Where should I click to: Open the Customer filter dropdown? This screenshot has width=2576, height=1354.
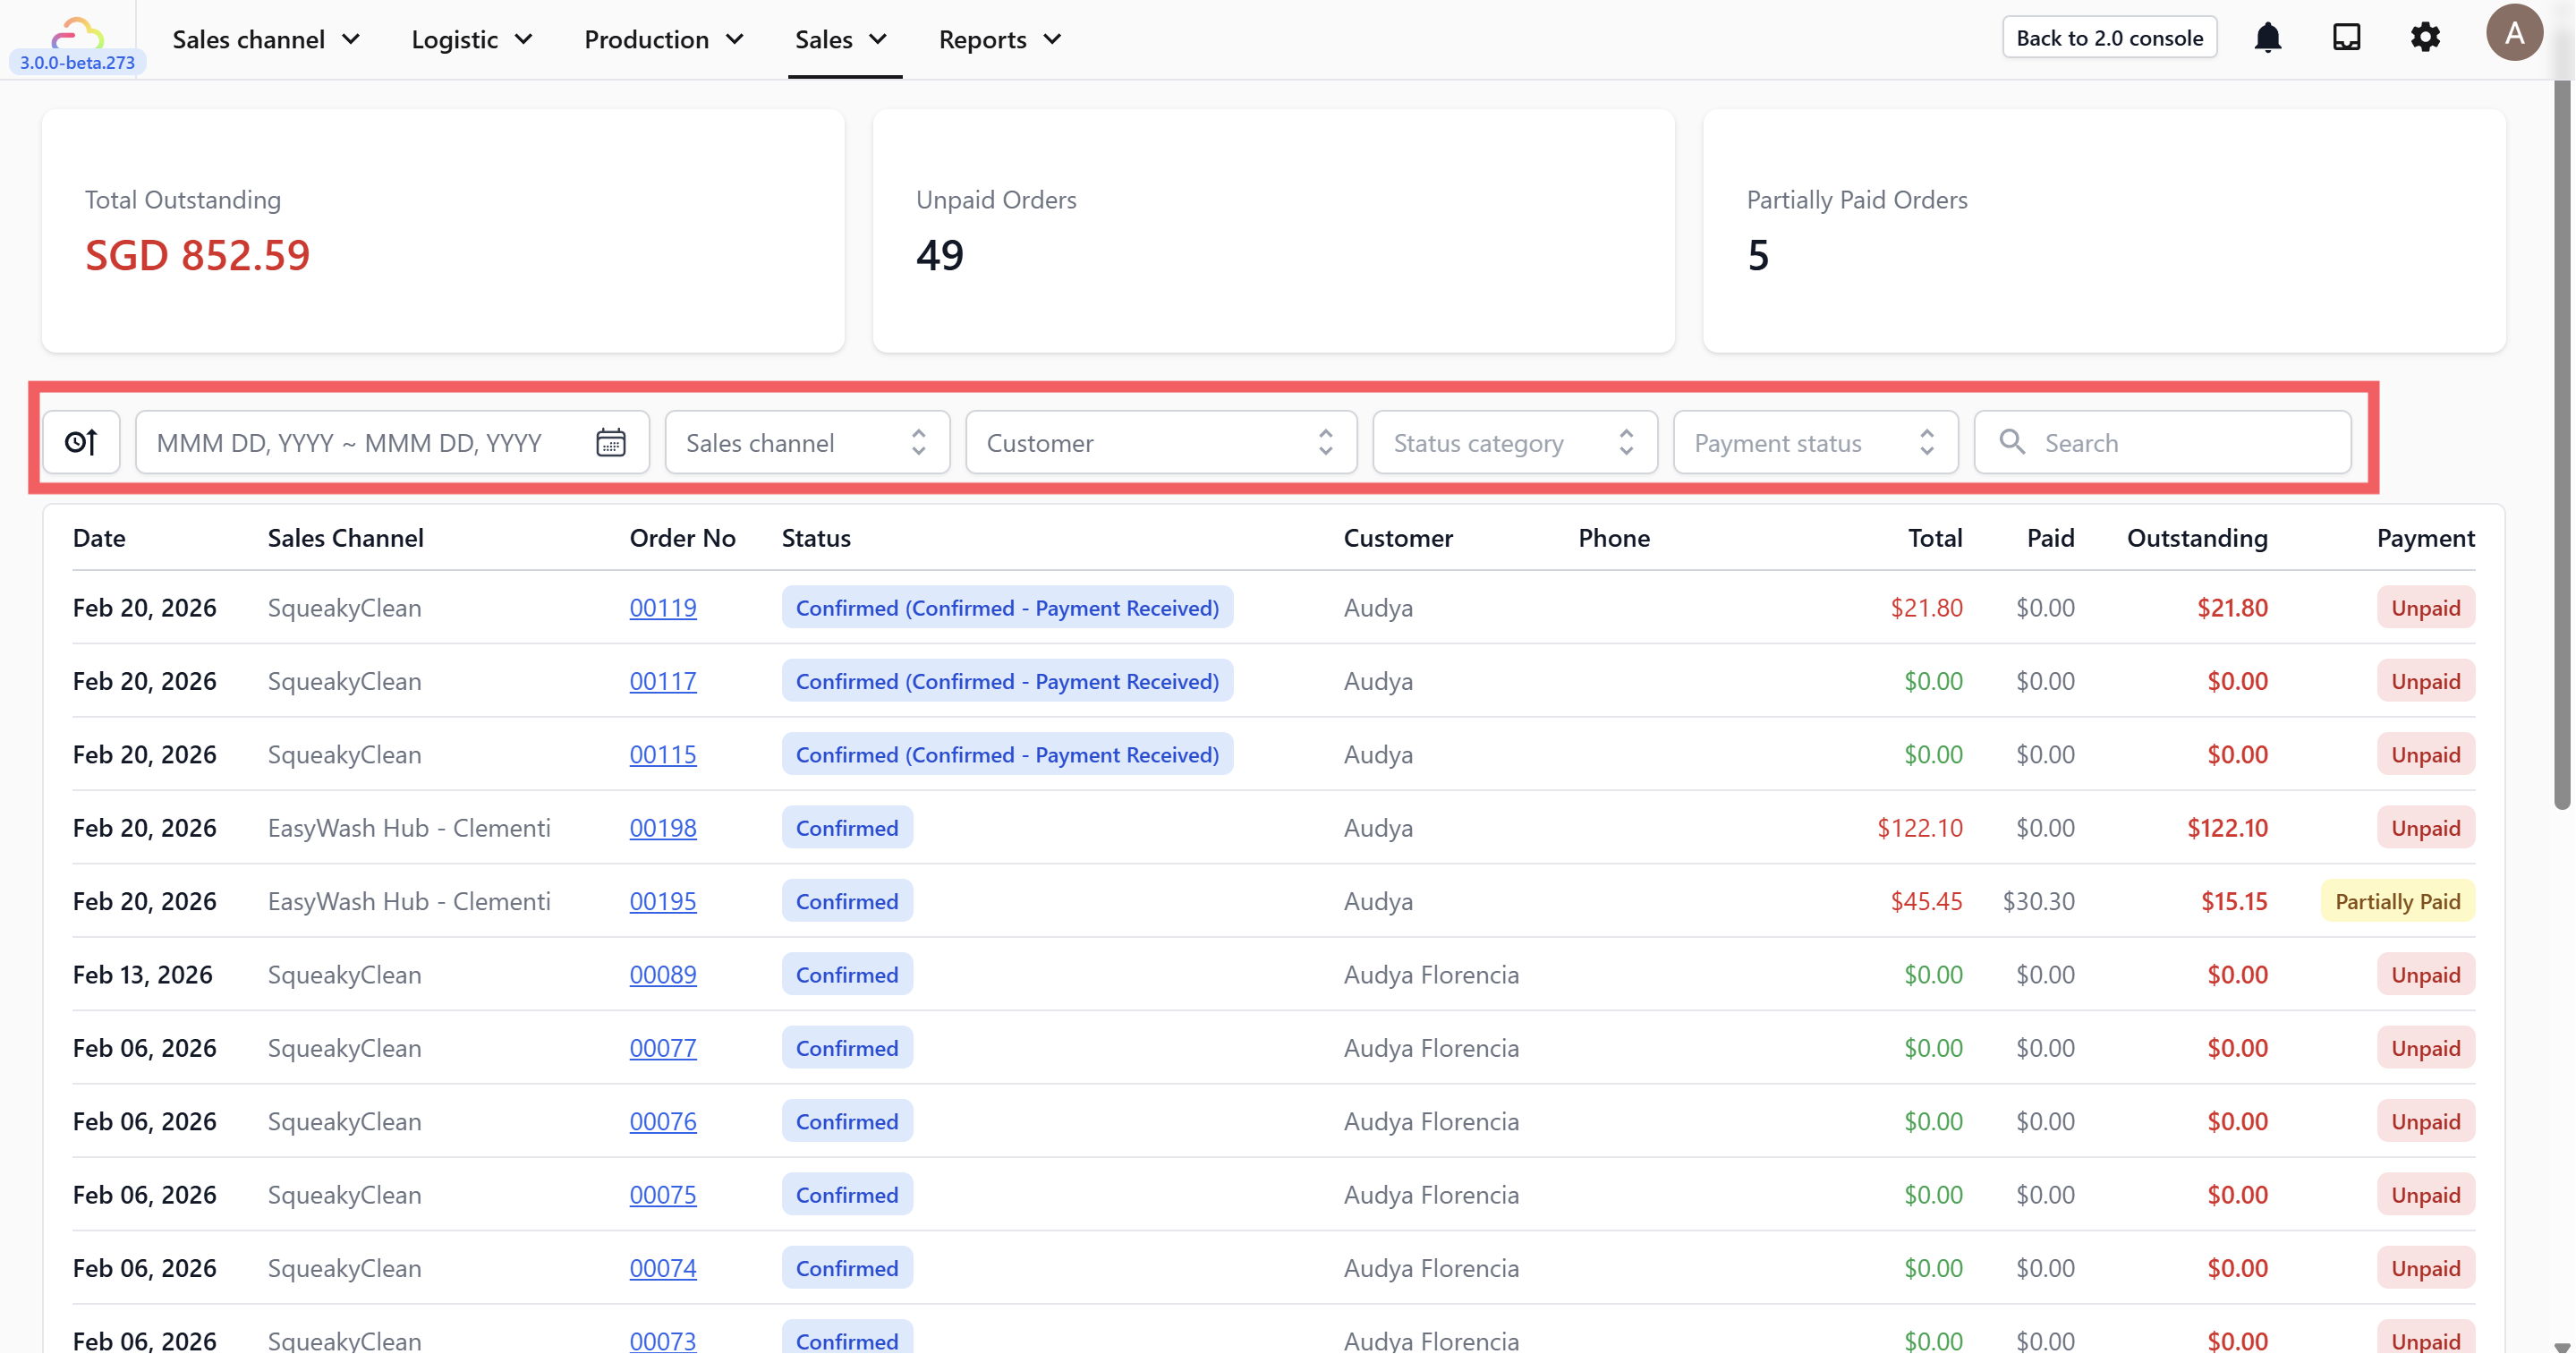point(1160,442)
